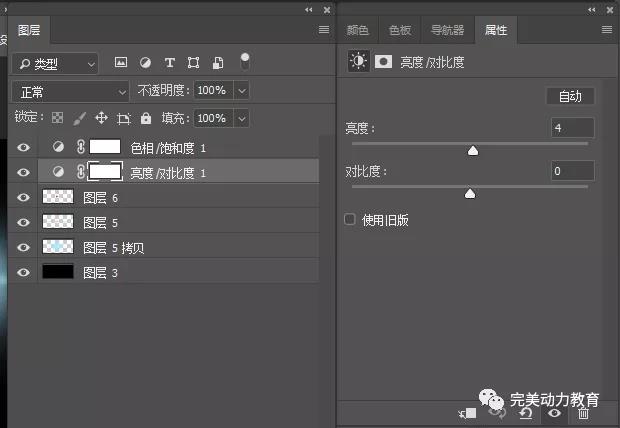Click the lock transparent pixels icon

[58, 118]
